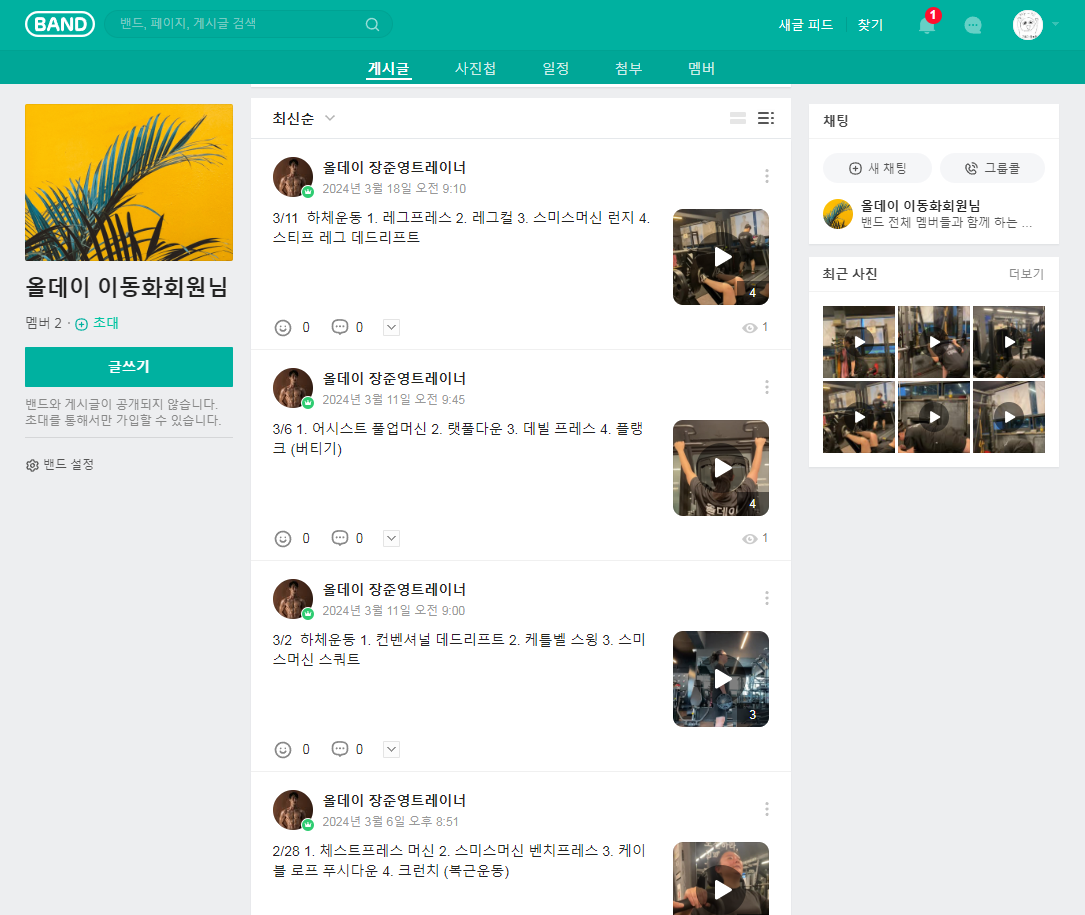Image resolution: width=1085 pixels, height=915 pixels.
Task: Click the comment icon on the 3/2 post
Action: 340,749
